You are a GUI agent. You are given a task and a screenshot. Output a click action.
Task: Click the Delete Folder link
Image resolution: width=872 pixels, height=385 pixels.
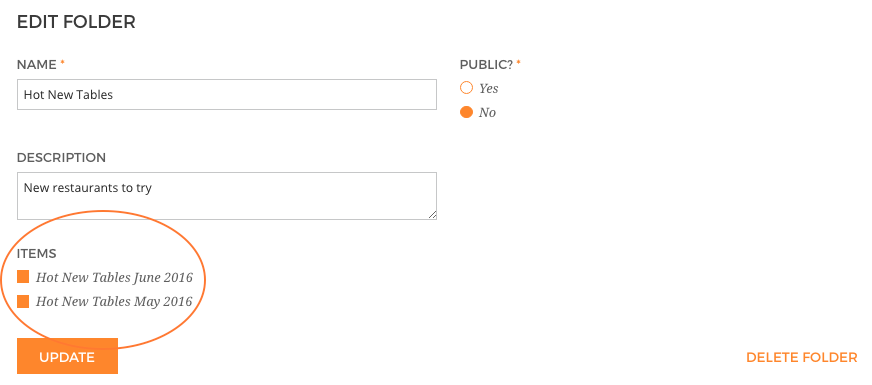pos(801,357)
